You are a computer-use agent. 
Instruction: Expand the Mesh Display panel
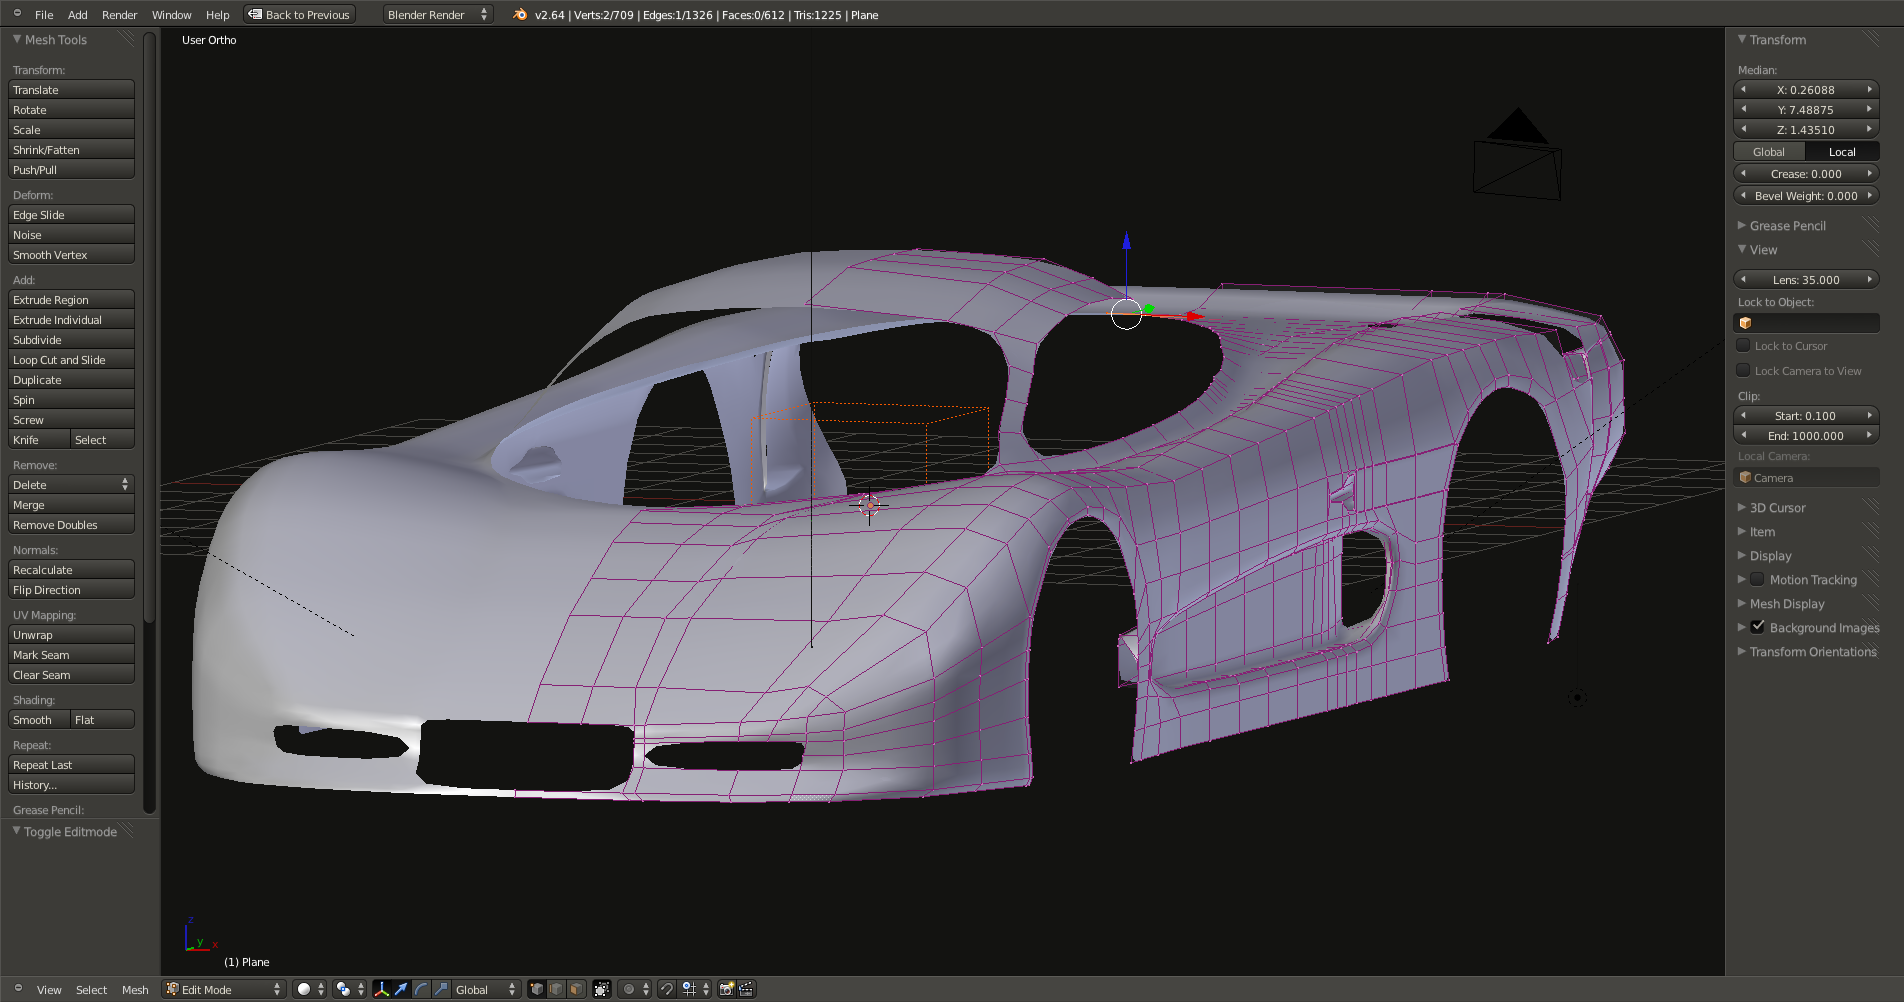point(1786,604)
